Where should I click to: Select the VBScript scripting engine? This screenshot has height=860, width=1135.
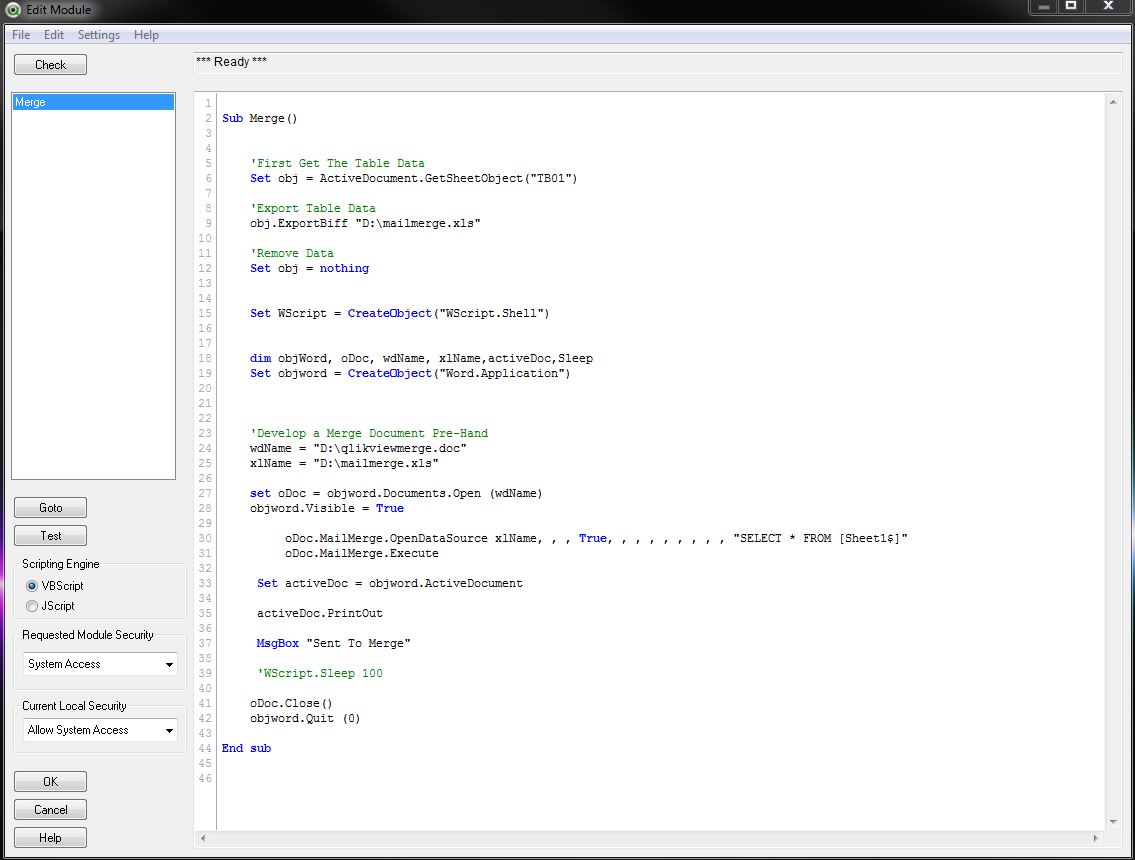click(33, 586)
